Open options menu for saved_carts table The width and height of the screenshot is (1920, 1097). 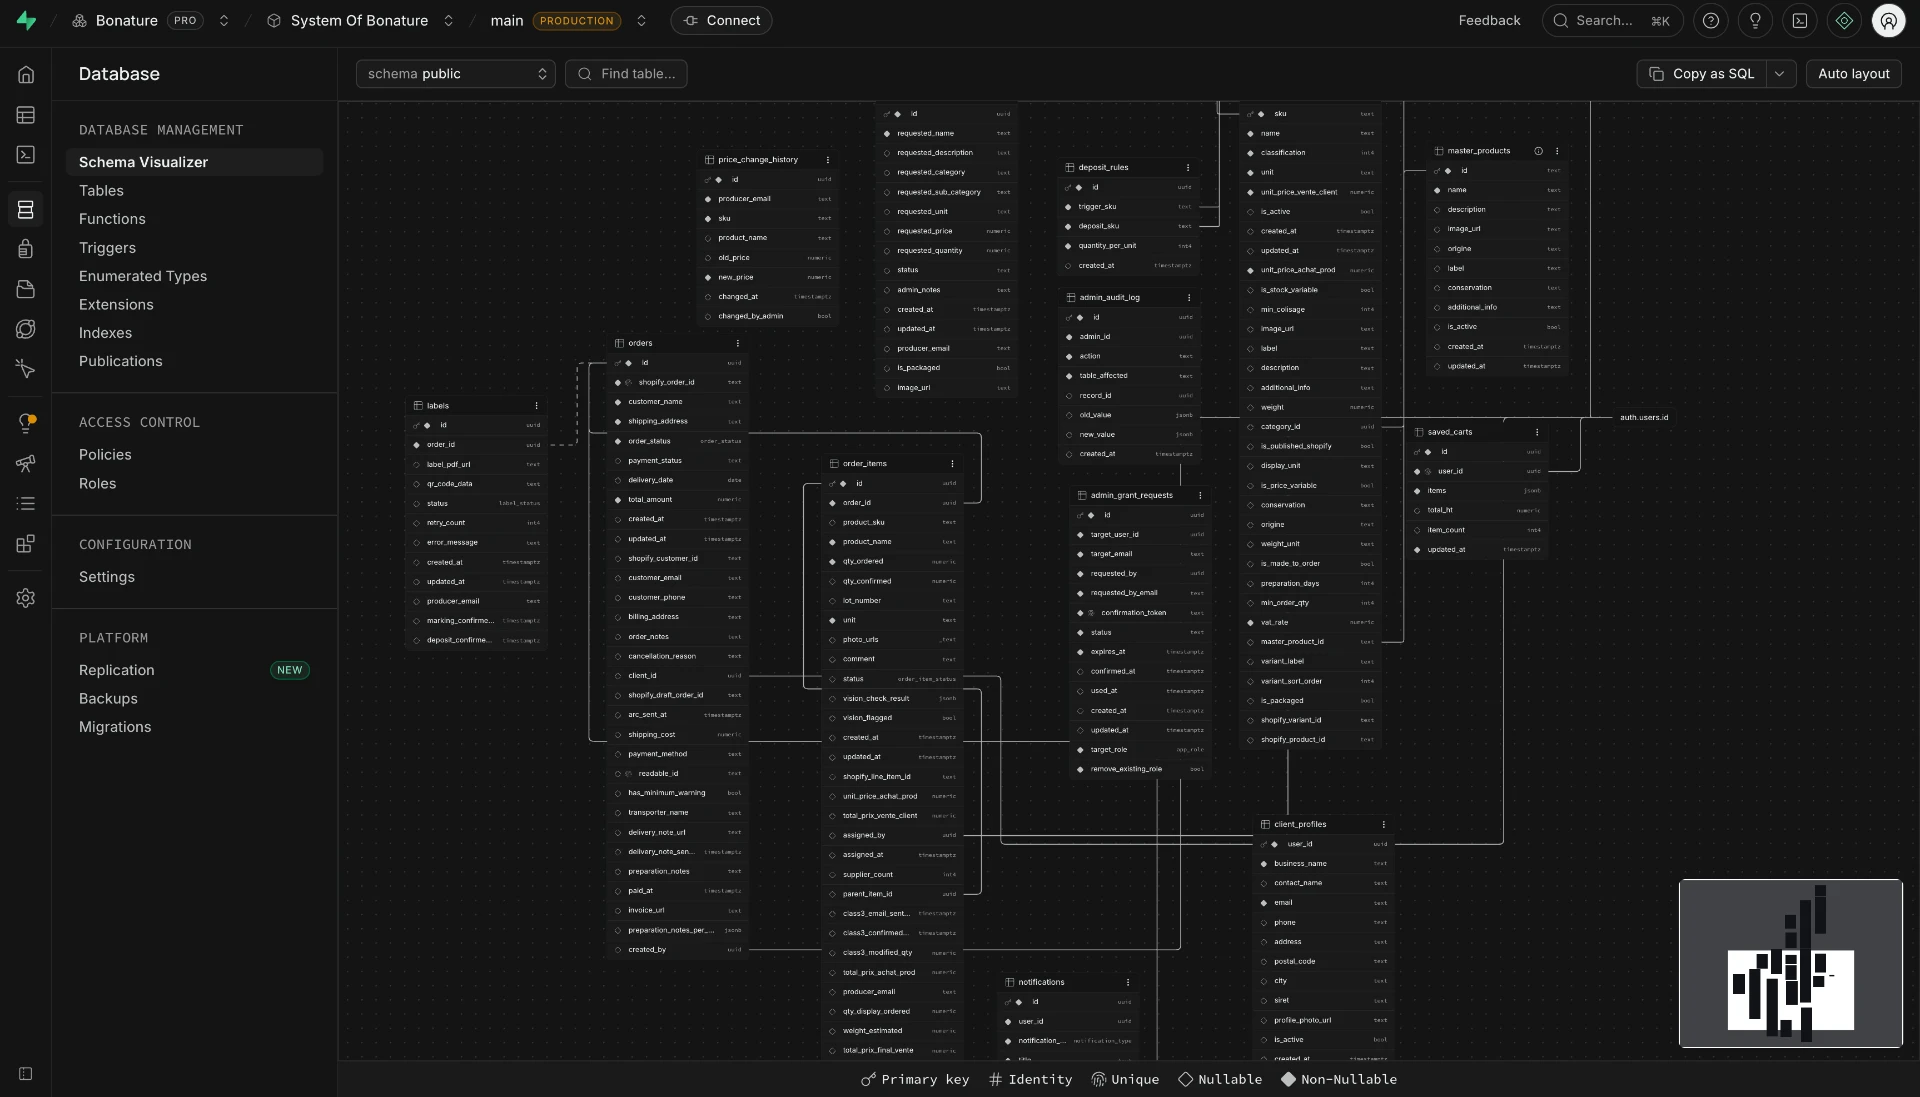tap(1537, 433)
